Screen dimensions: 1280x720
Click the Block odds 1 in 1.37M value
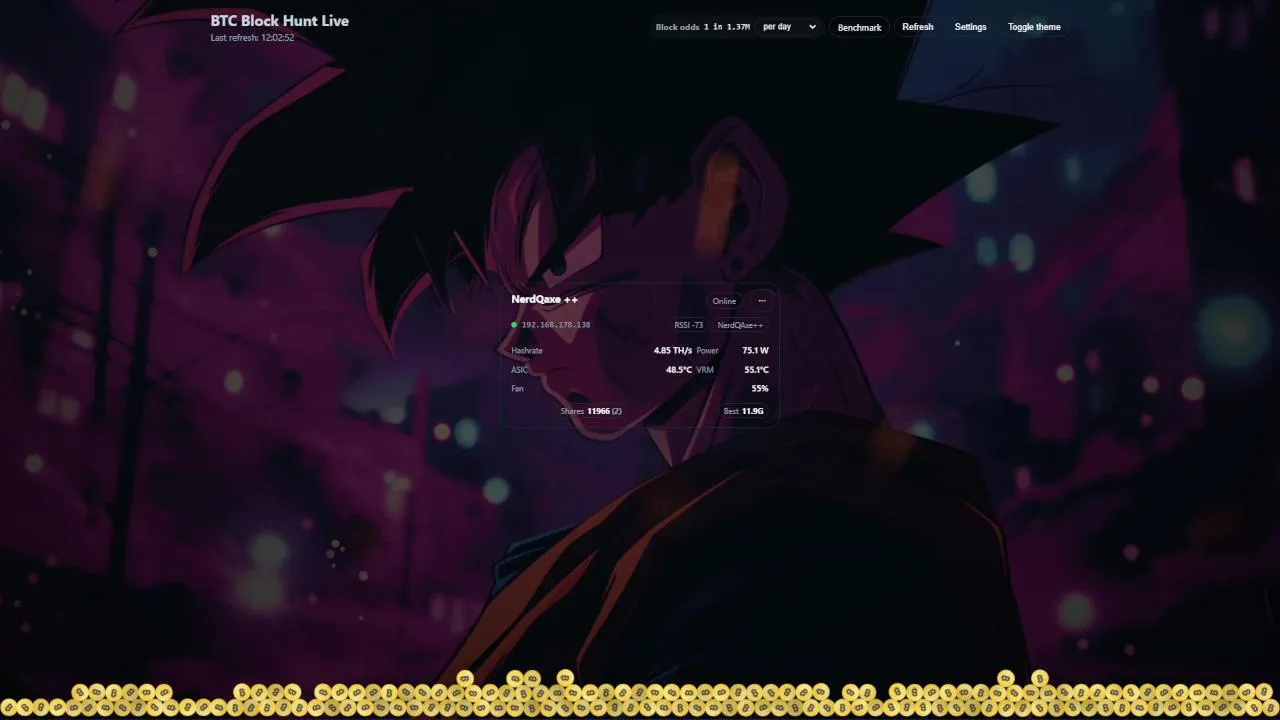pyautogui.click(x=703, y=27)
